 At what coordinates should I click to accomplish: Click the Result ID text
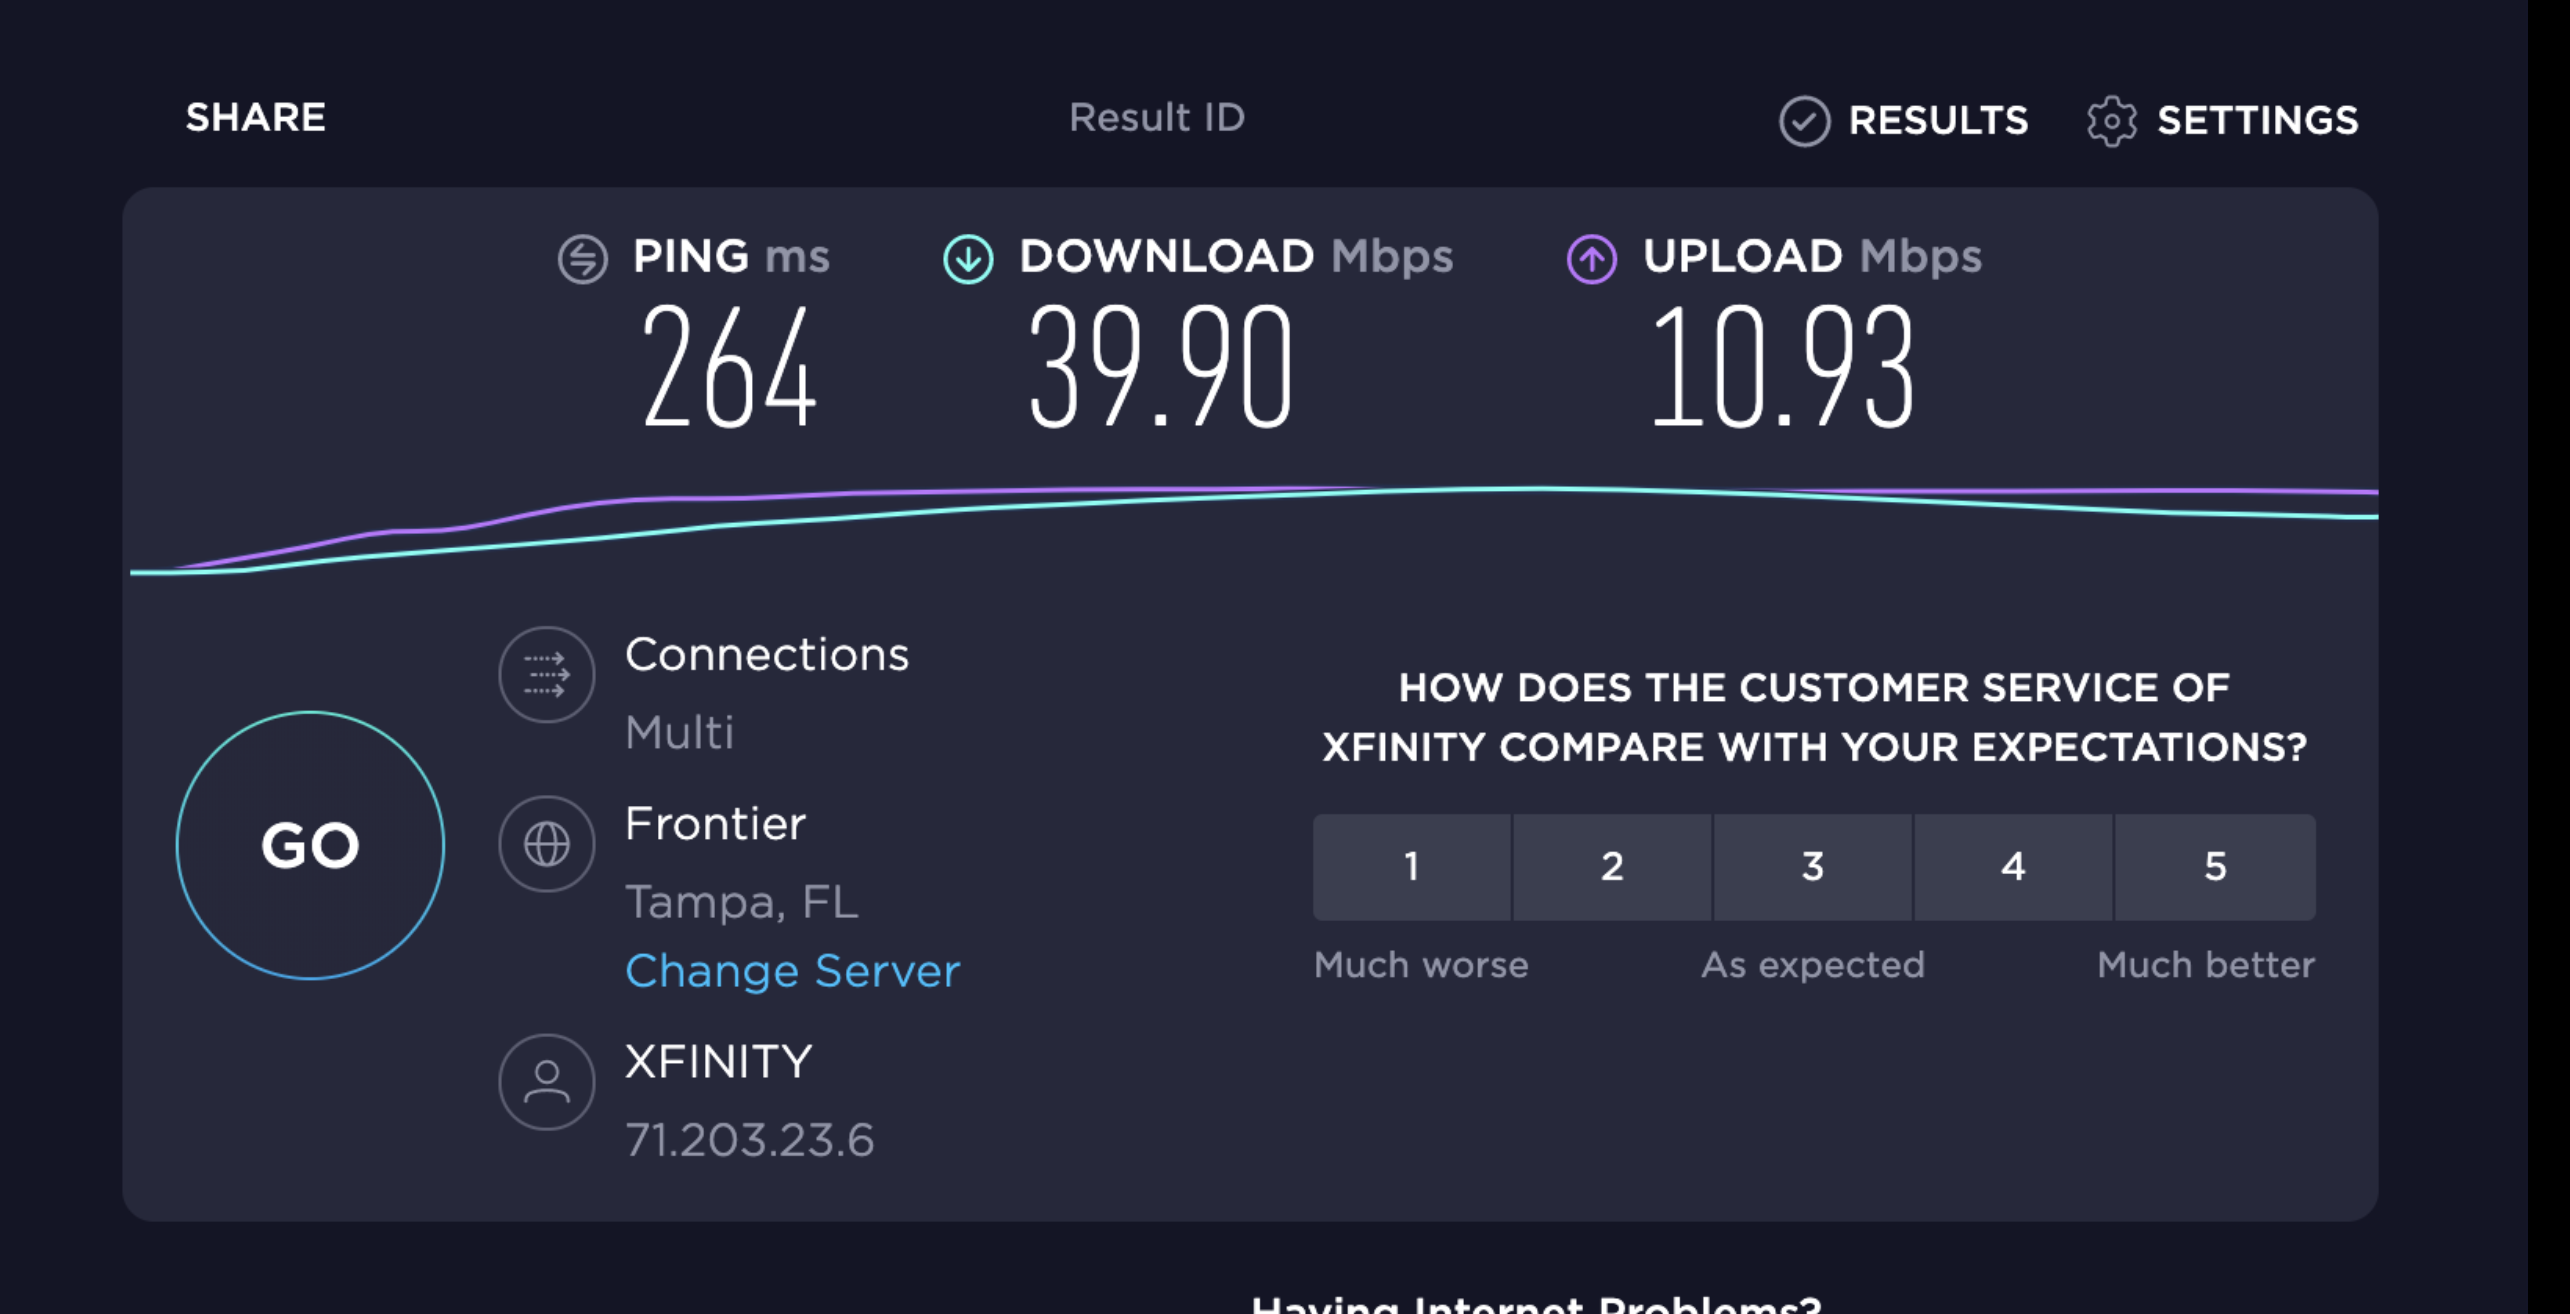[x=1157, y=118]
